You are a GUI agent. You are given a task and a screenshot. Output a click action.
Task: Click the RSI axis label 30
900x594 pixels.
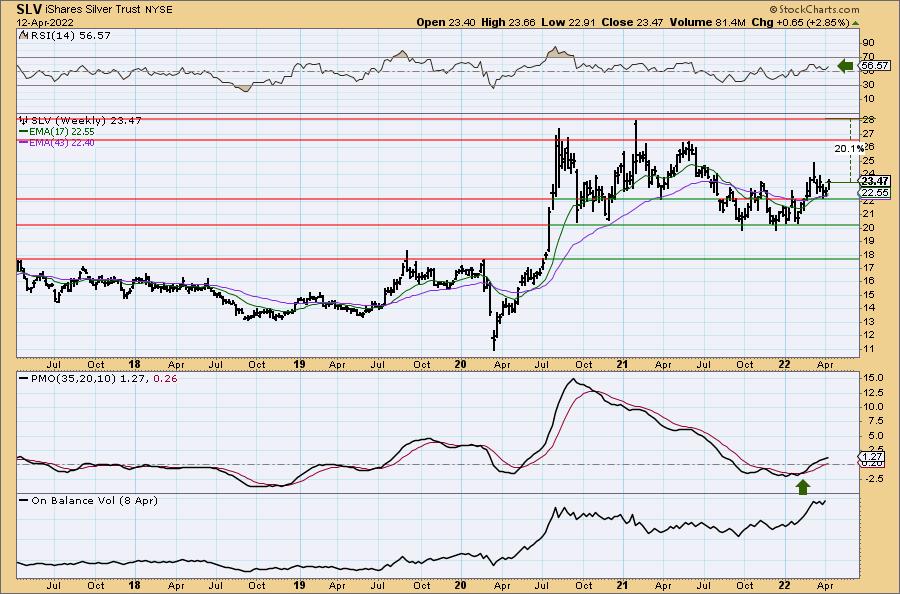click(x=868, y=85)
